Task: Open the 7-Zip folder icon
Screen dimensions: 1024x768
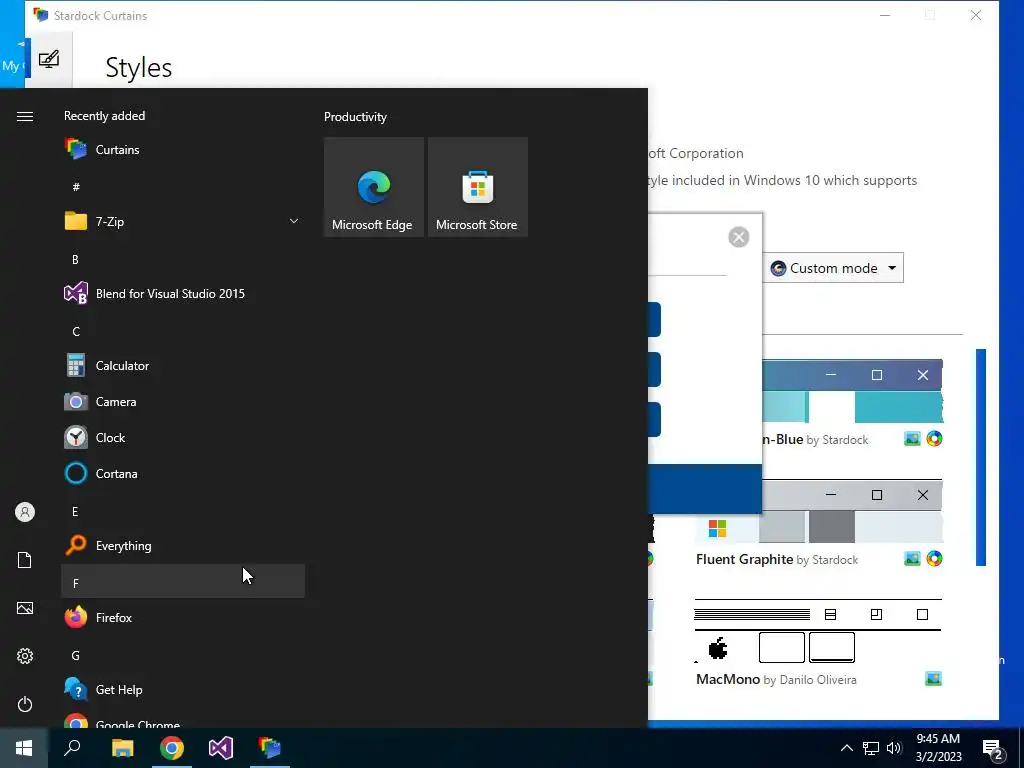Action: (76, 221)
